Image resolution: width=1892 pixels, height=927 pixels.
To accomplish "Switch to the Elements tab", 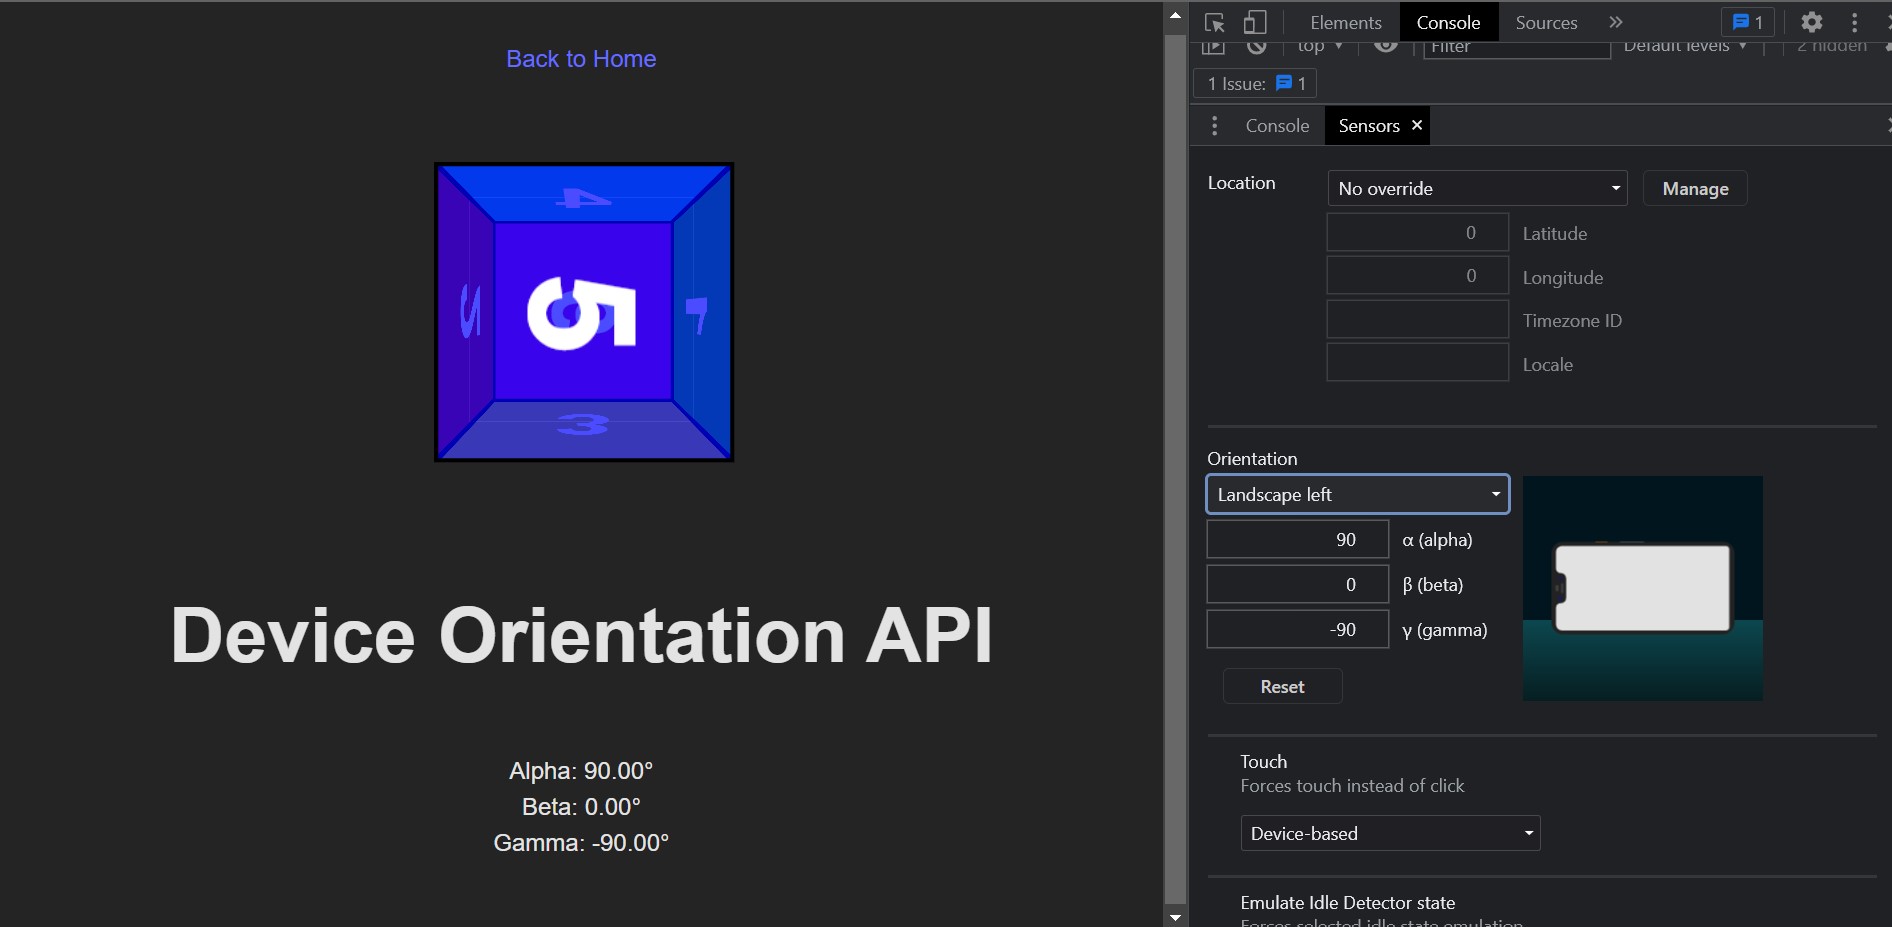I will coord(1344,22).
